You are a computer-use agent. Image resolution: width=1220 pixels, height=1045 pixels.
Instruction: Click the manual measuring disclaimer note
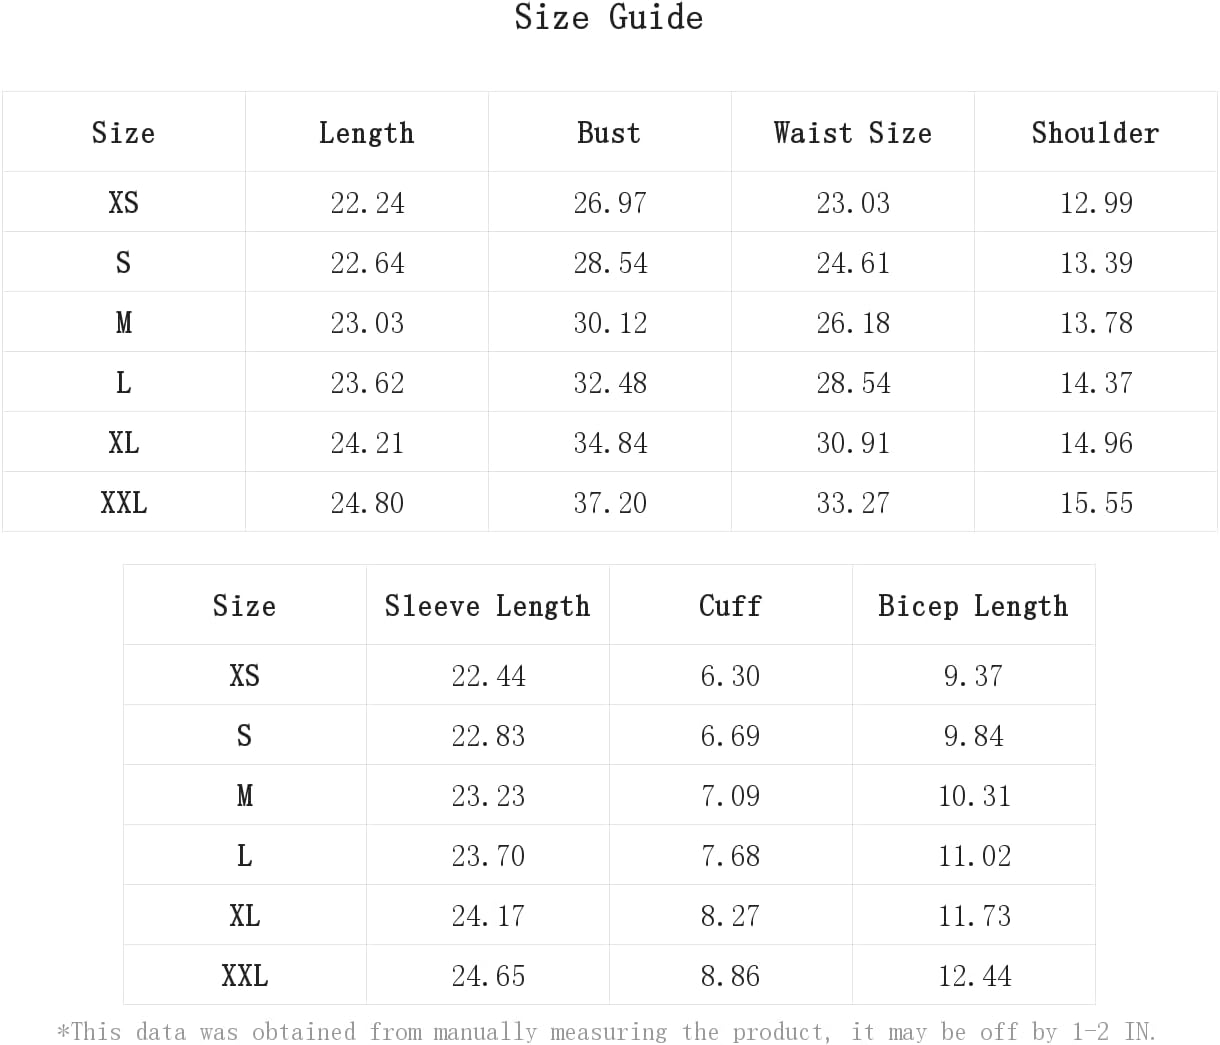pos(607,1031)
